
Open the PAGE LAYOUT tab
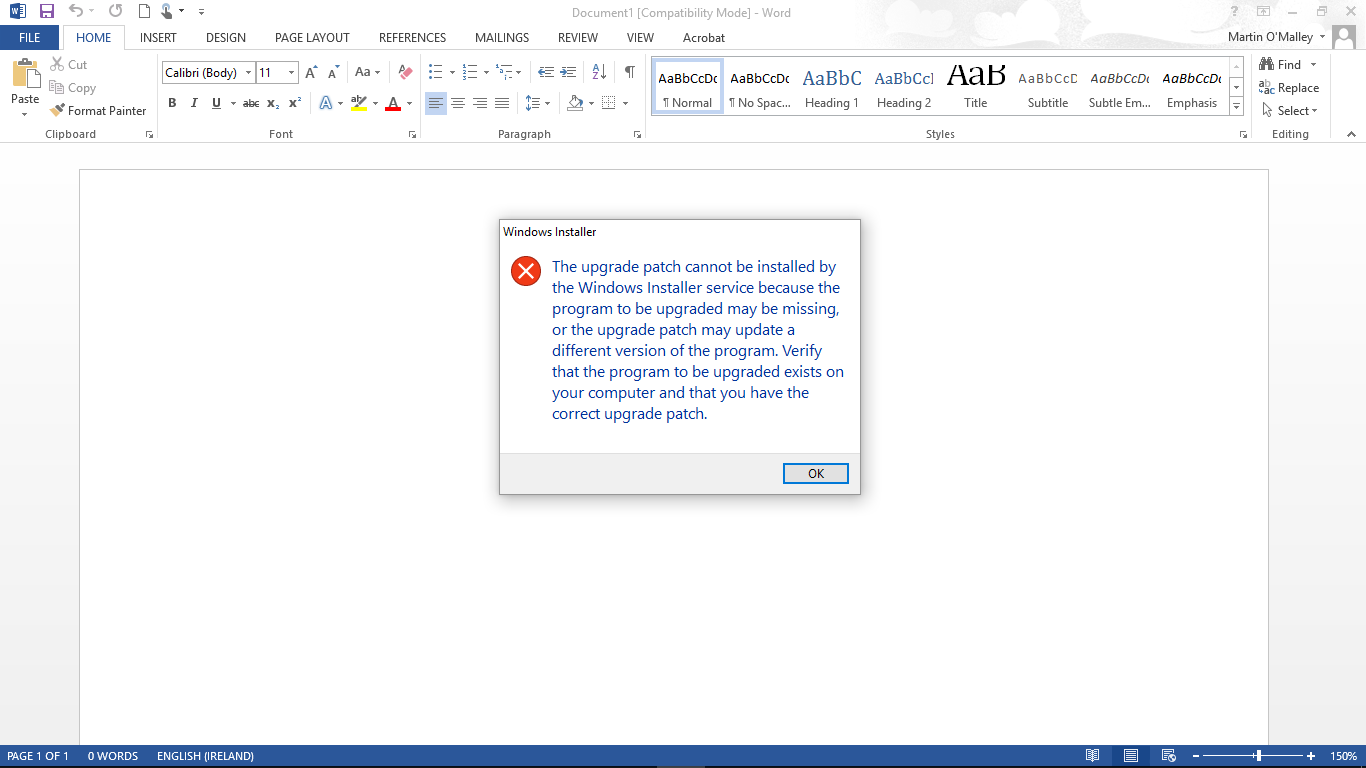click(x=312, y=38)
